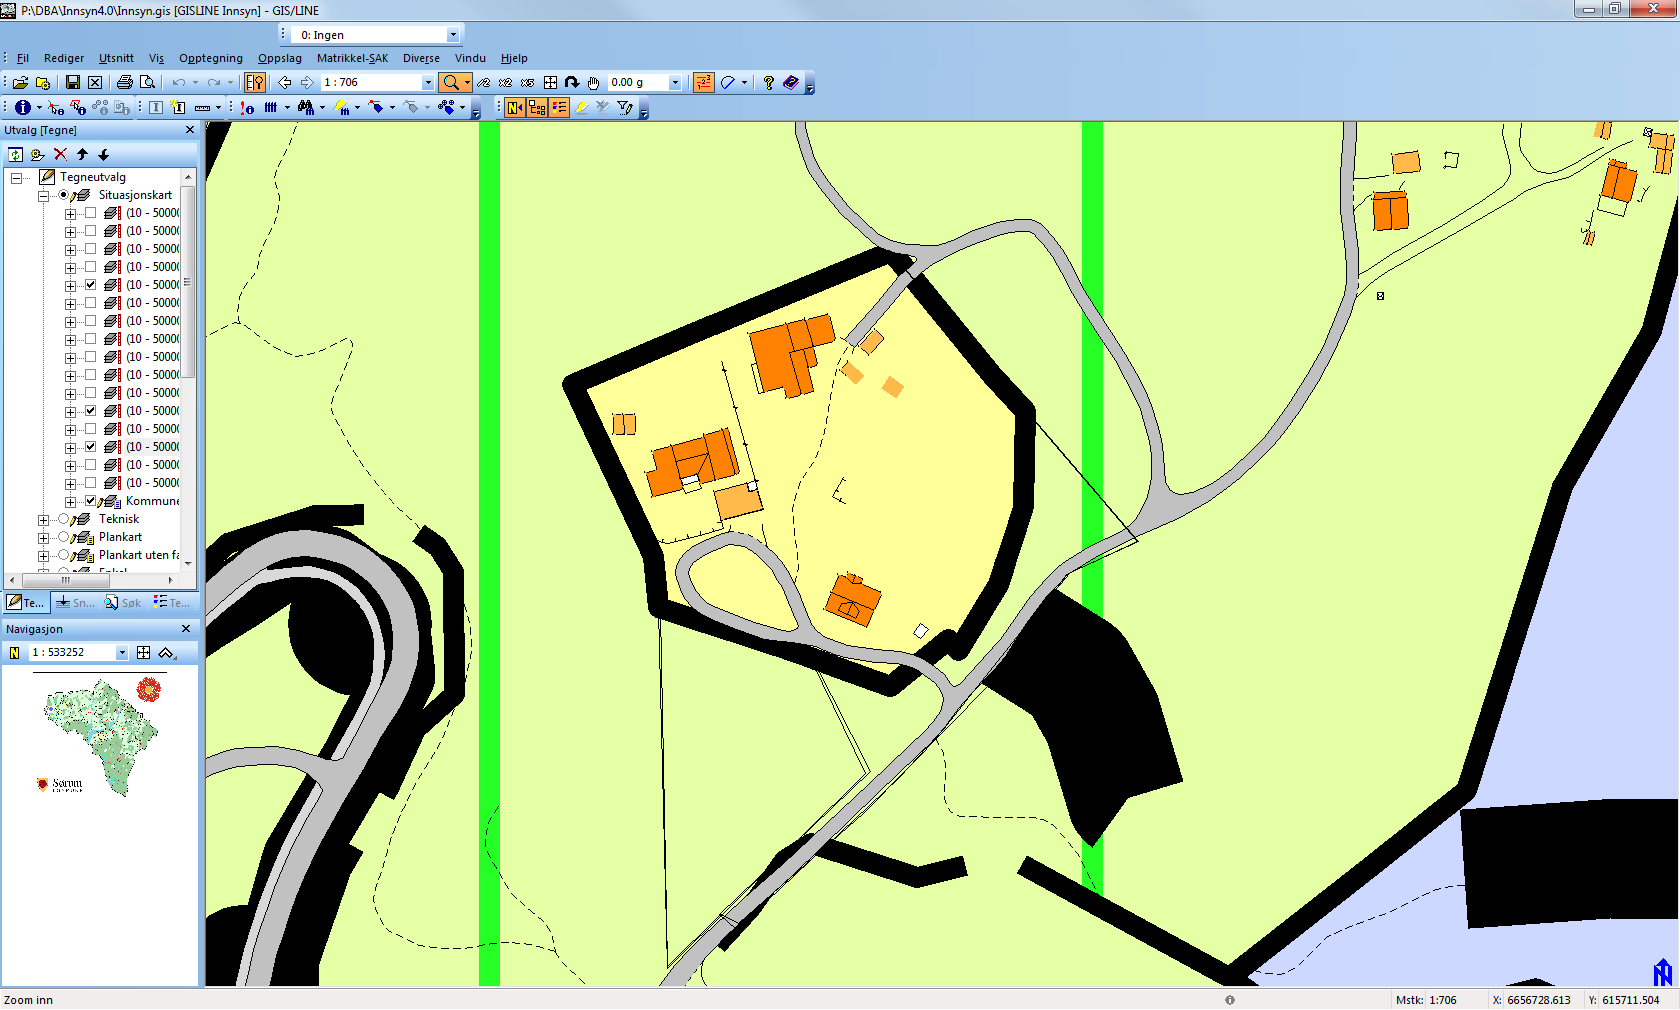
Task: Click the binoculars search icon
Action: point(306,108)
